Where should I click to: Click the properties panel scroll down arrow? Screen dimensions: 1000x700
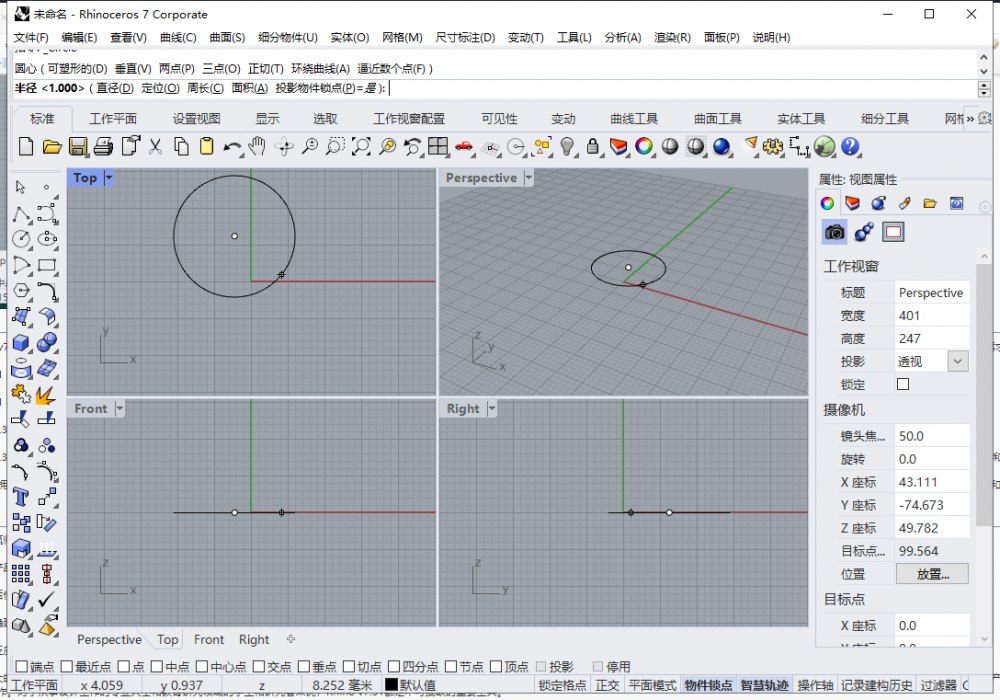coord(984,639)
